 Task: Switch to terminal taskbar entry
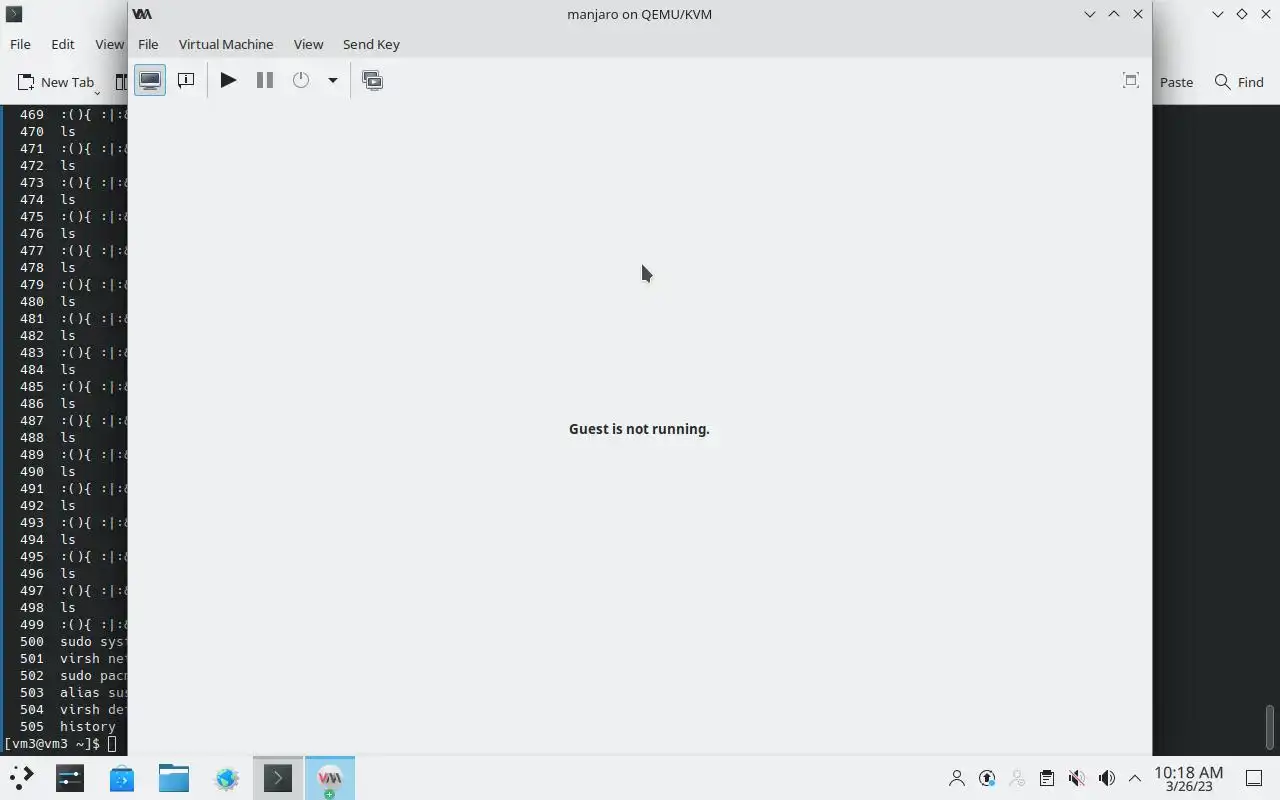coord(278,778)
